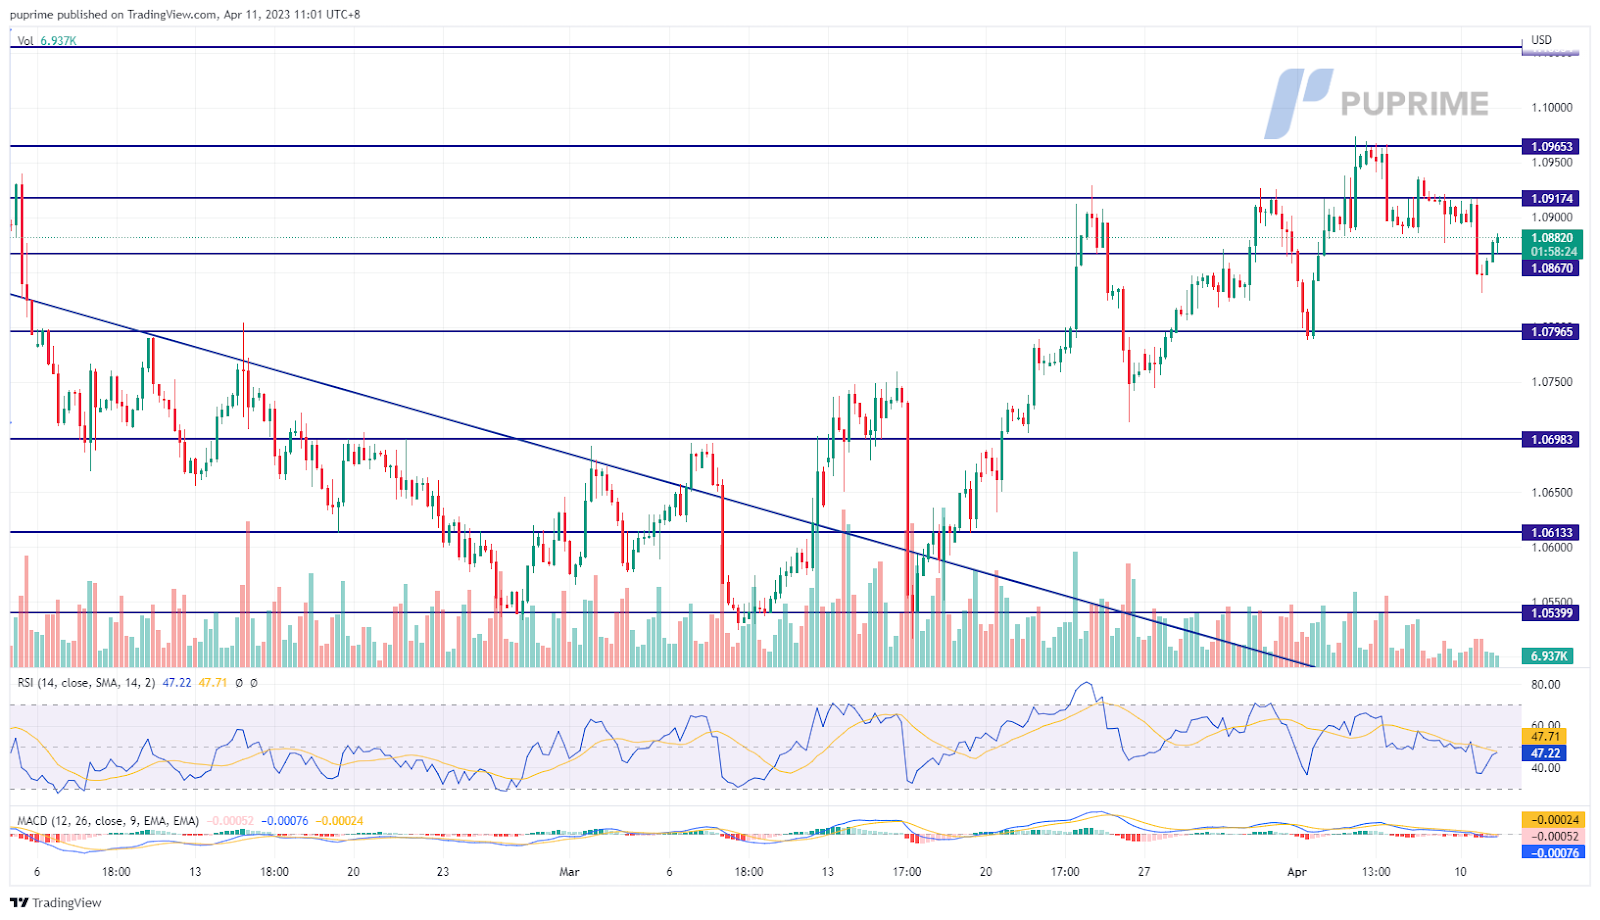Click the blue 47.22 RSI axis label
The height and width of the screenshot is (920, 1600).
coord(1545,753)
